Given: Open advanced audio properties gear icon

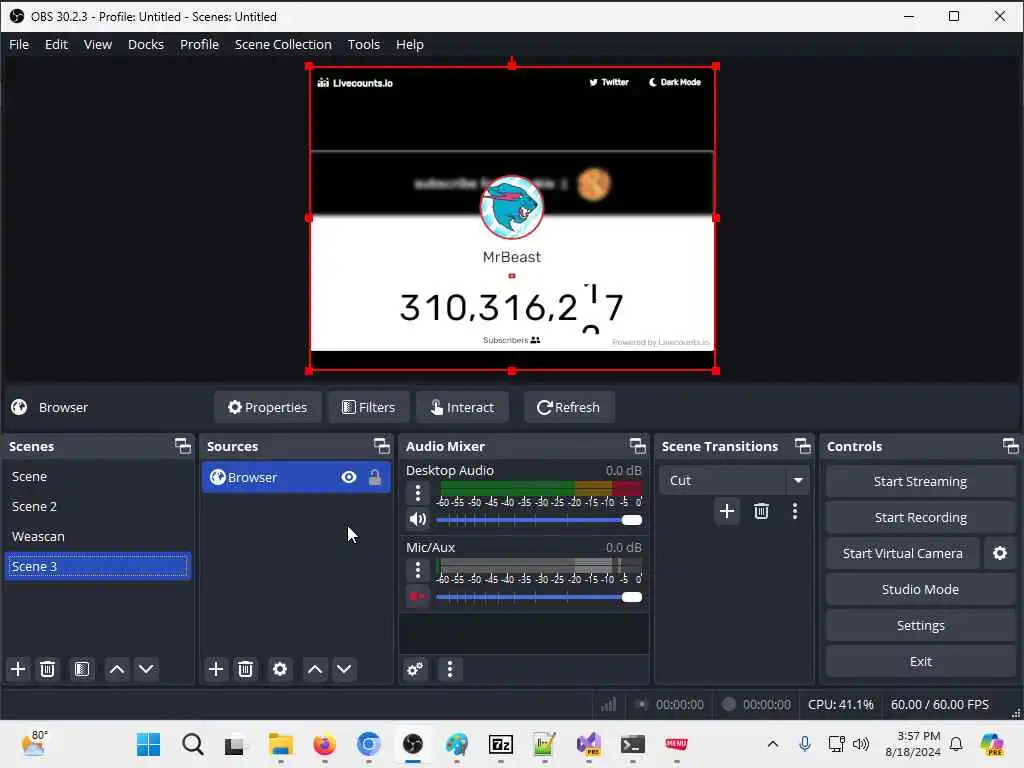Looking at the screenshot, I should click(415, 669).
